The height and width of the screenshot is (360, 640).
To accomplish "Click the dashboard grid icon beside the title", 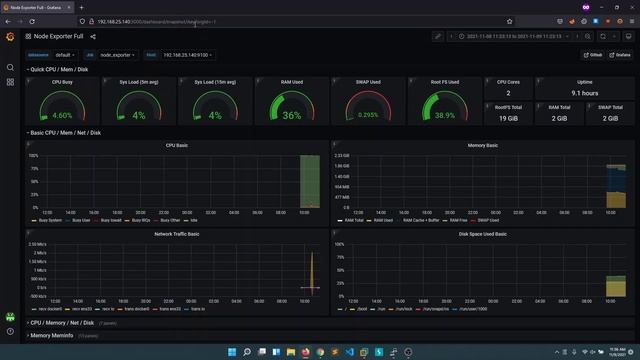I will 28,36.
